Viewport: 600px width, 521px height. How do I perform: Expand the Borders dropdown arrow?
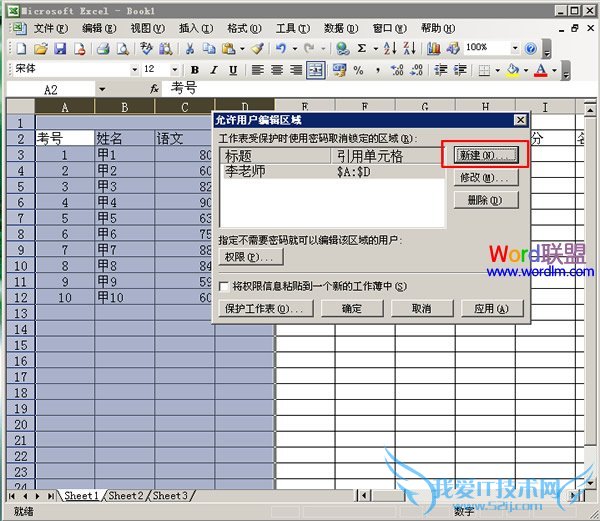[497, 70]
